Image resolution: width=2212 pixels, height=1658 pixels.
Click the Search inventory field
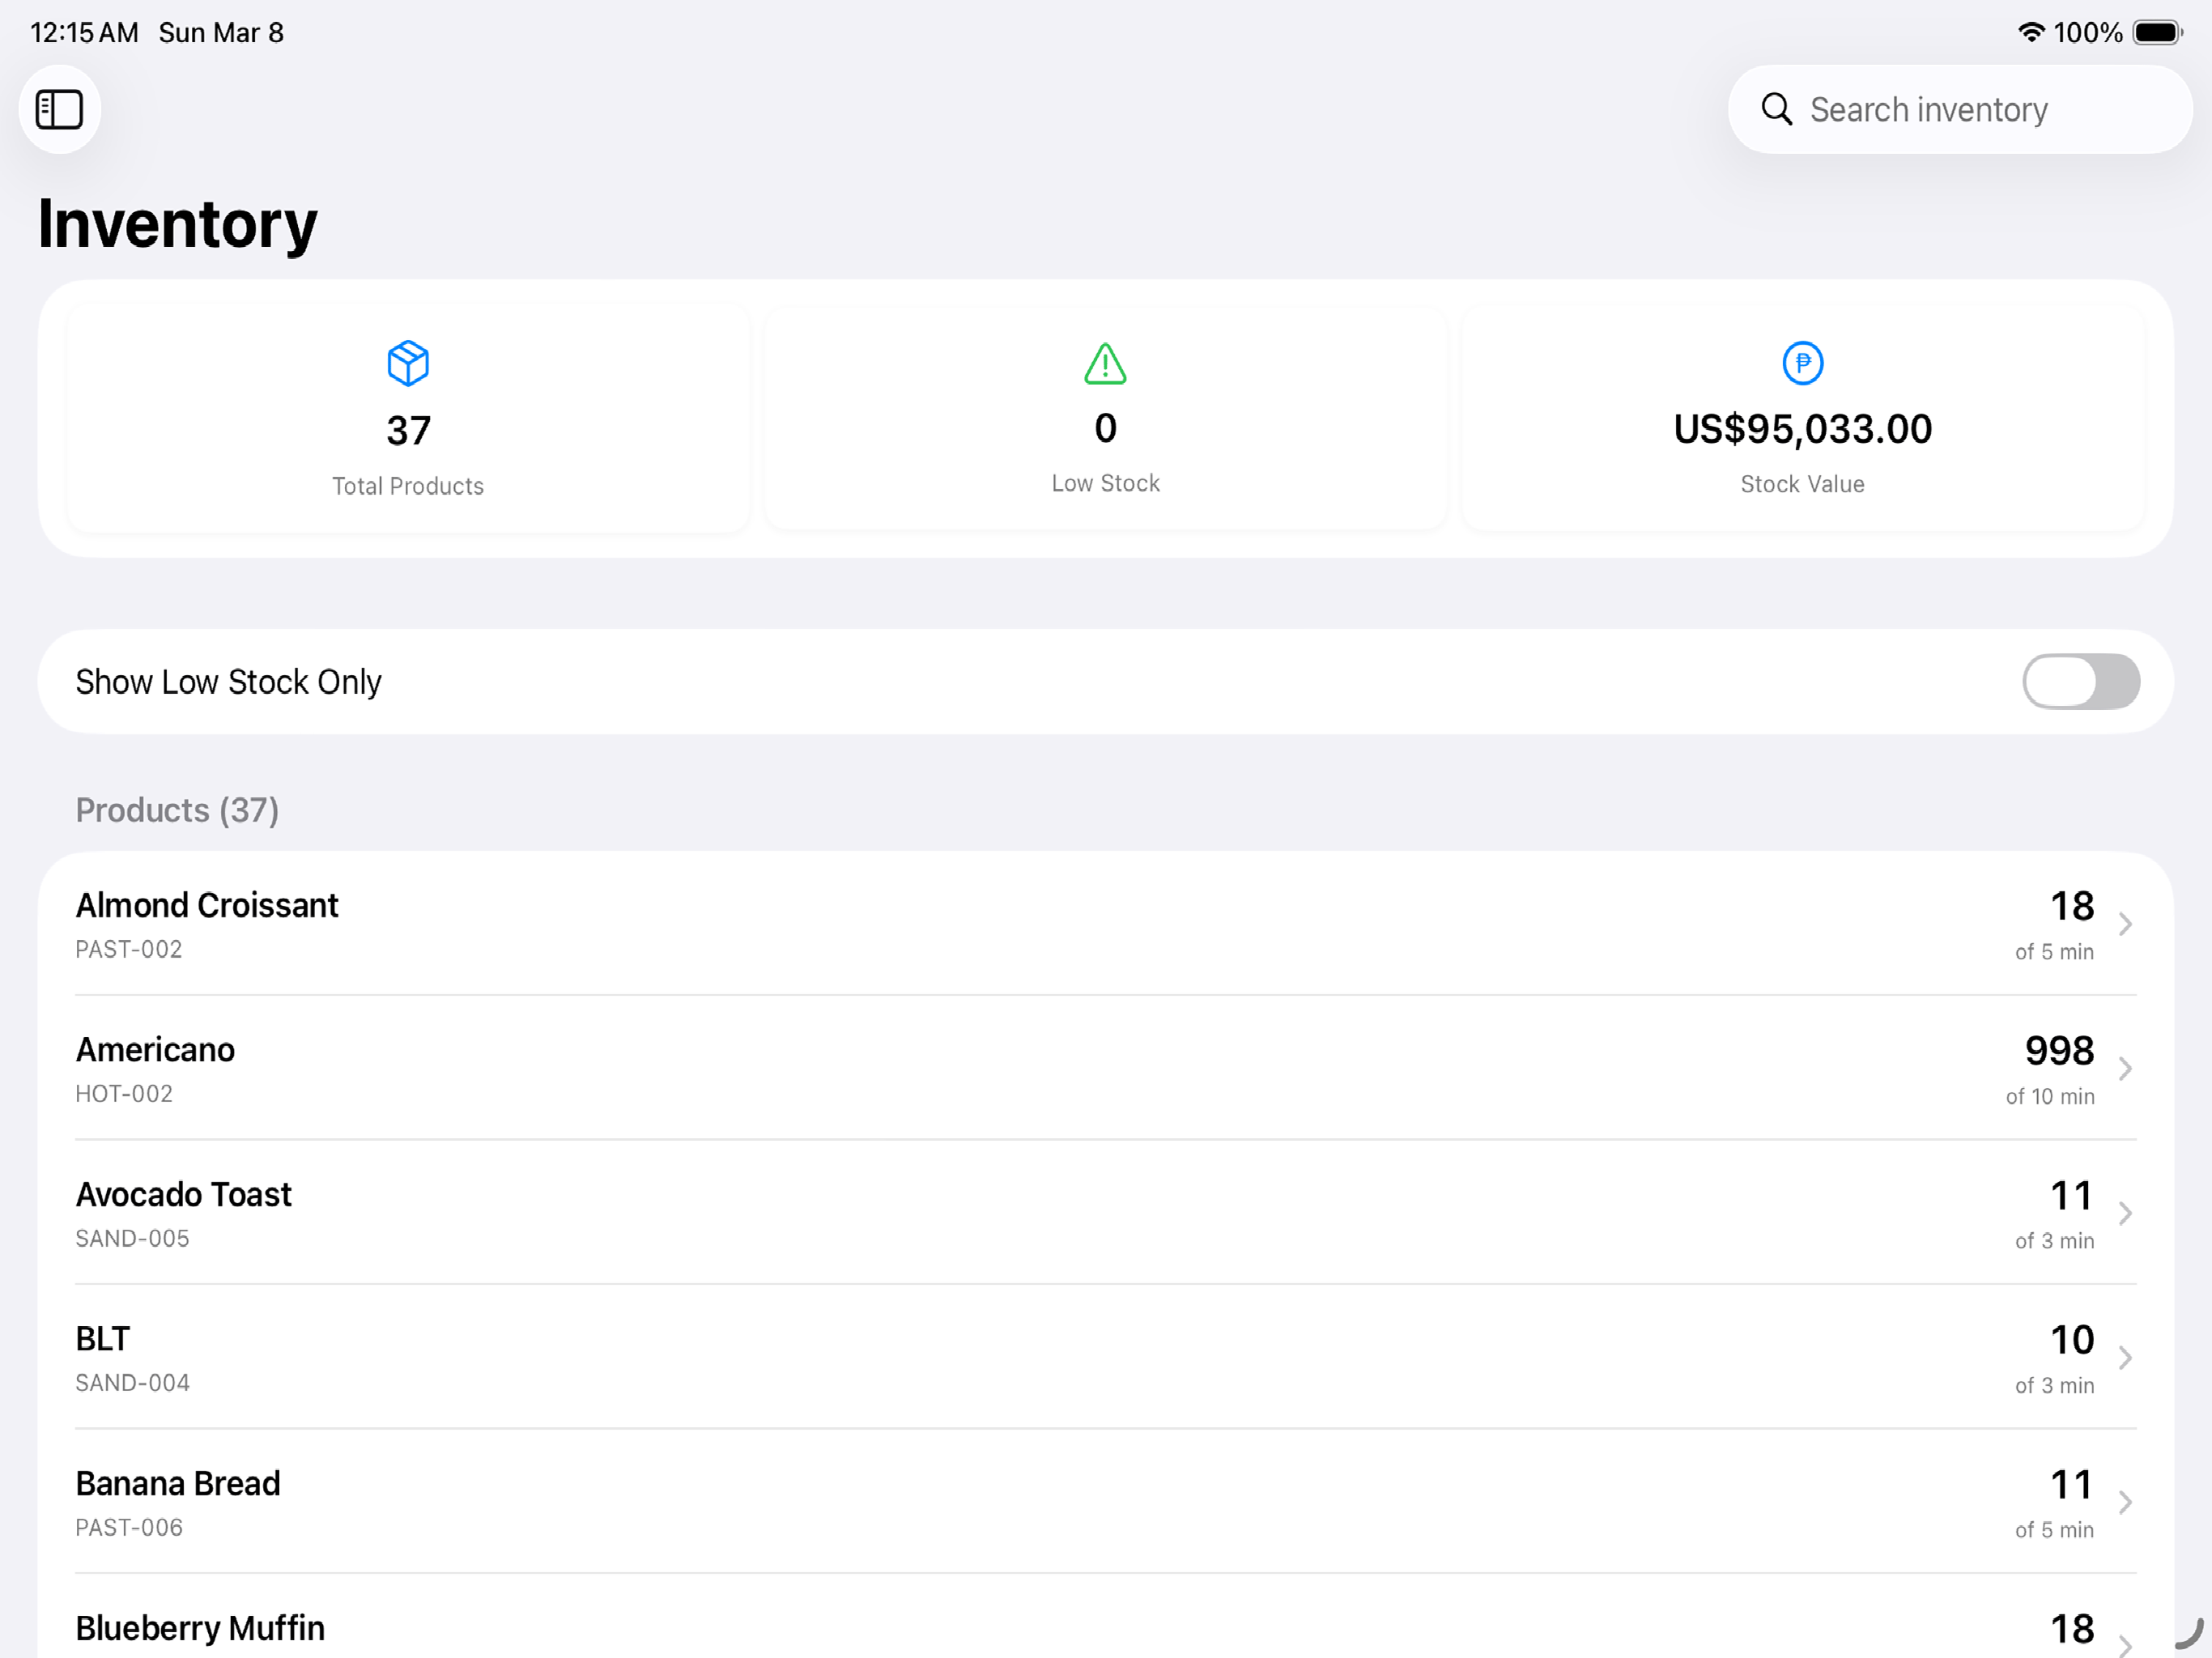pos(1959,109)
